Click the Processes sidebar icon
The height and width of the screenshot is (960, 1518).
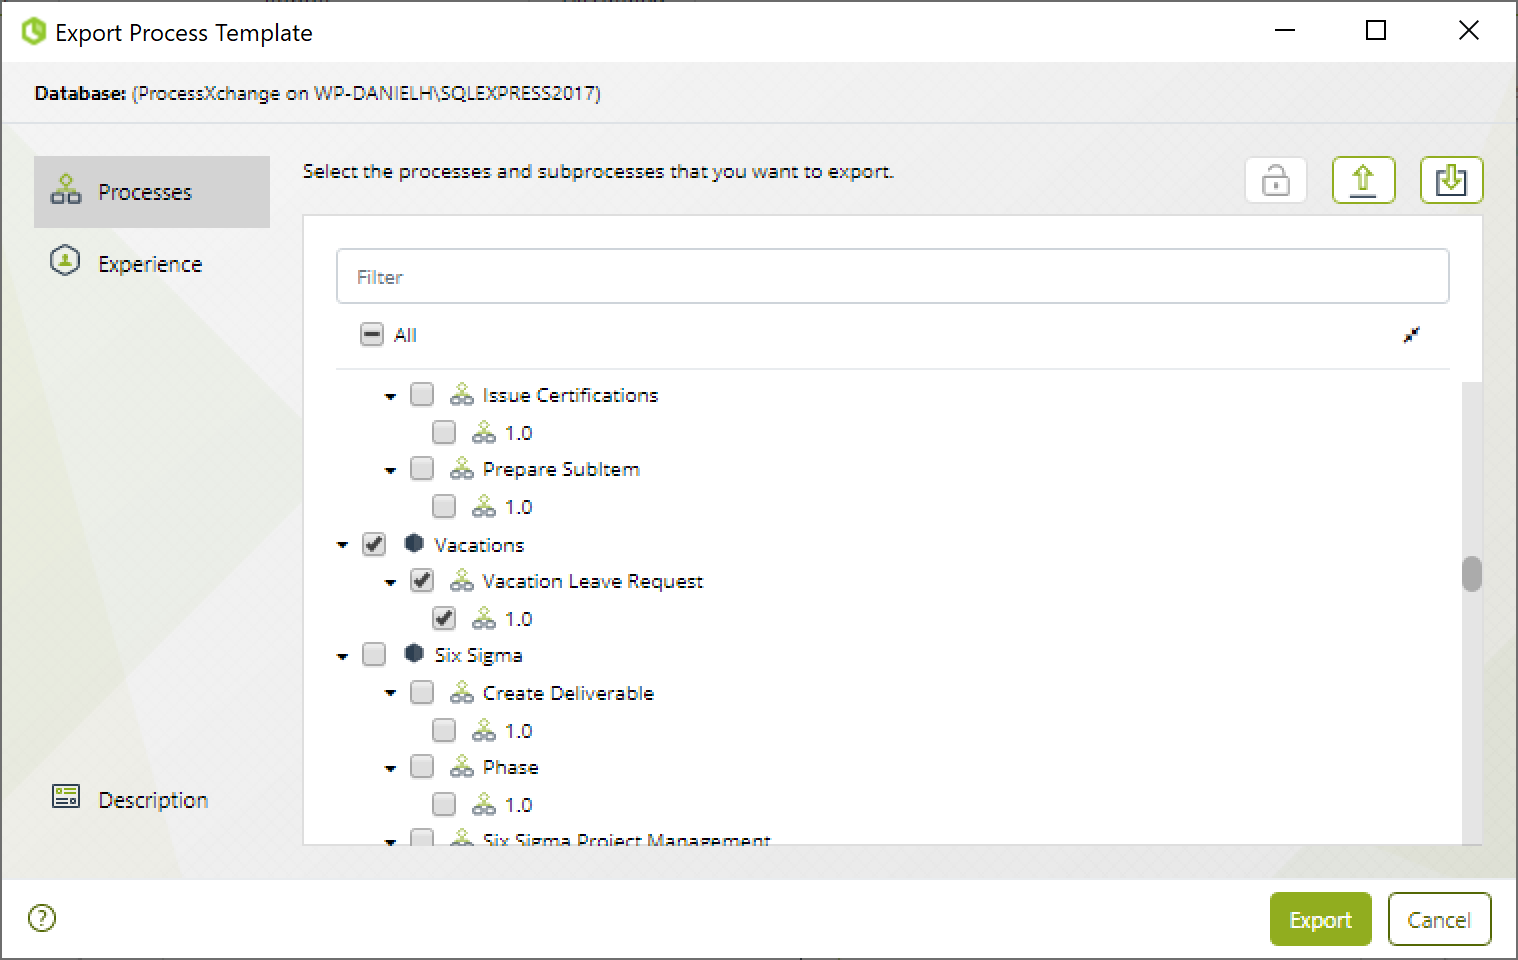66,190
